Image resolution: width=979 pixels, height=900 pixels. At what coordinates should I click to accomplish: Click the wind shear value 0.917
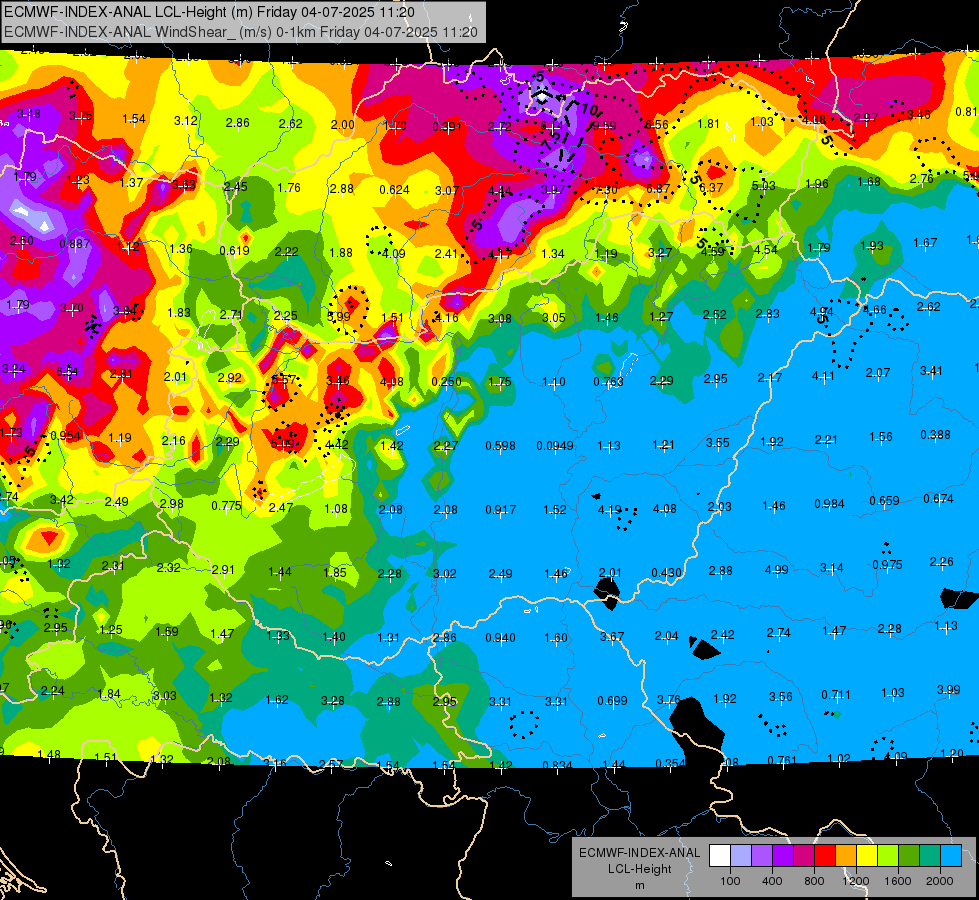[x=500, y=510]
